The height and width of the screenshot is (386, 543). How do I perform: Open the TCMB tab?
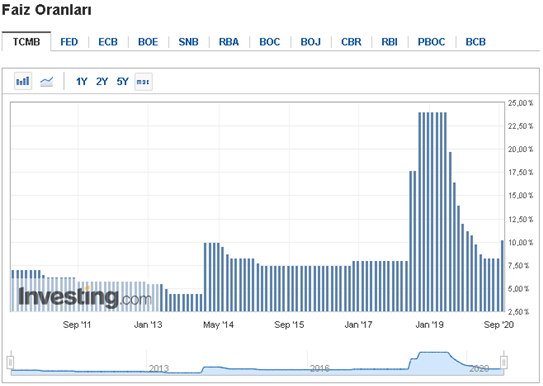pyautogui.click(x=27, y=42)
